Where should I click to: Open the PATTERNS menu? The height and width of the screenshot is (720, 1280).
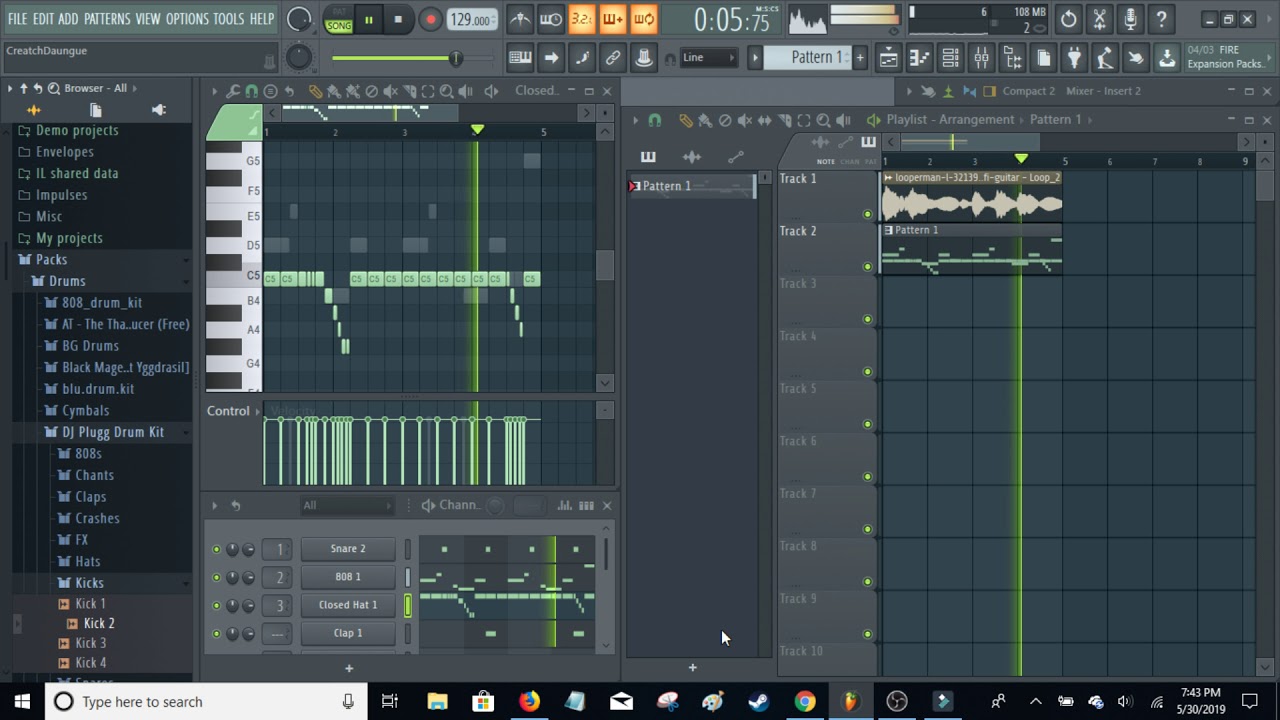click(x=106, y=19)
